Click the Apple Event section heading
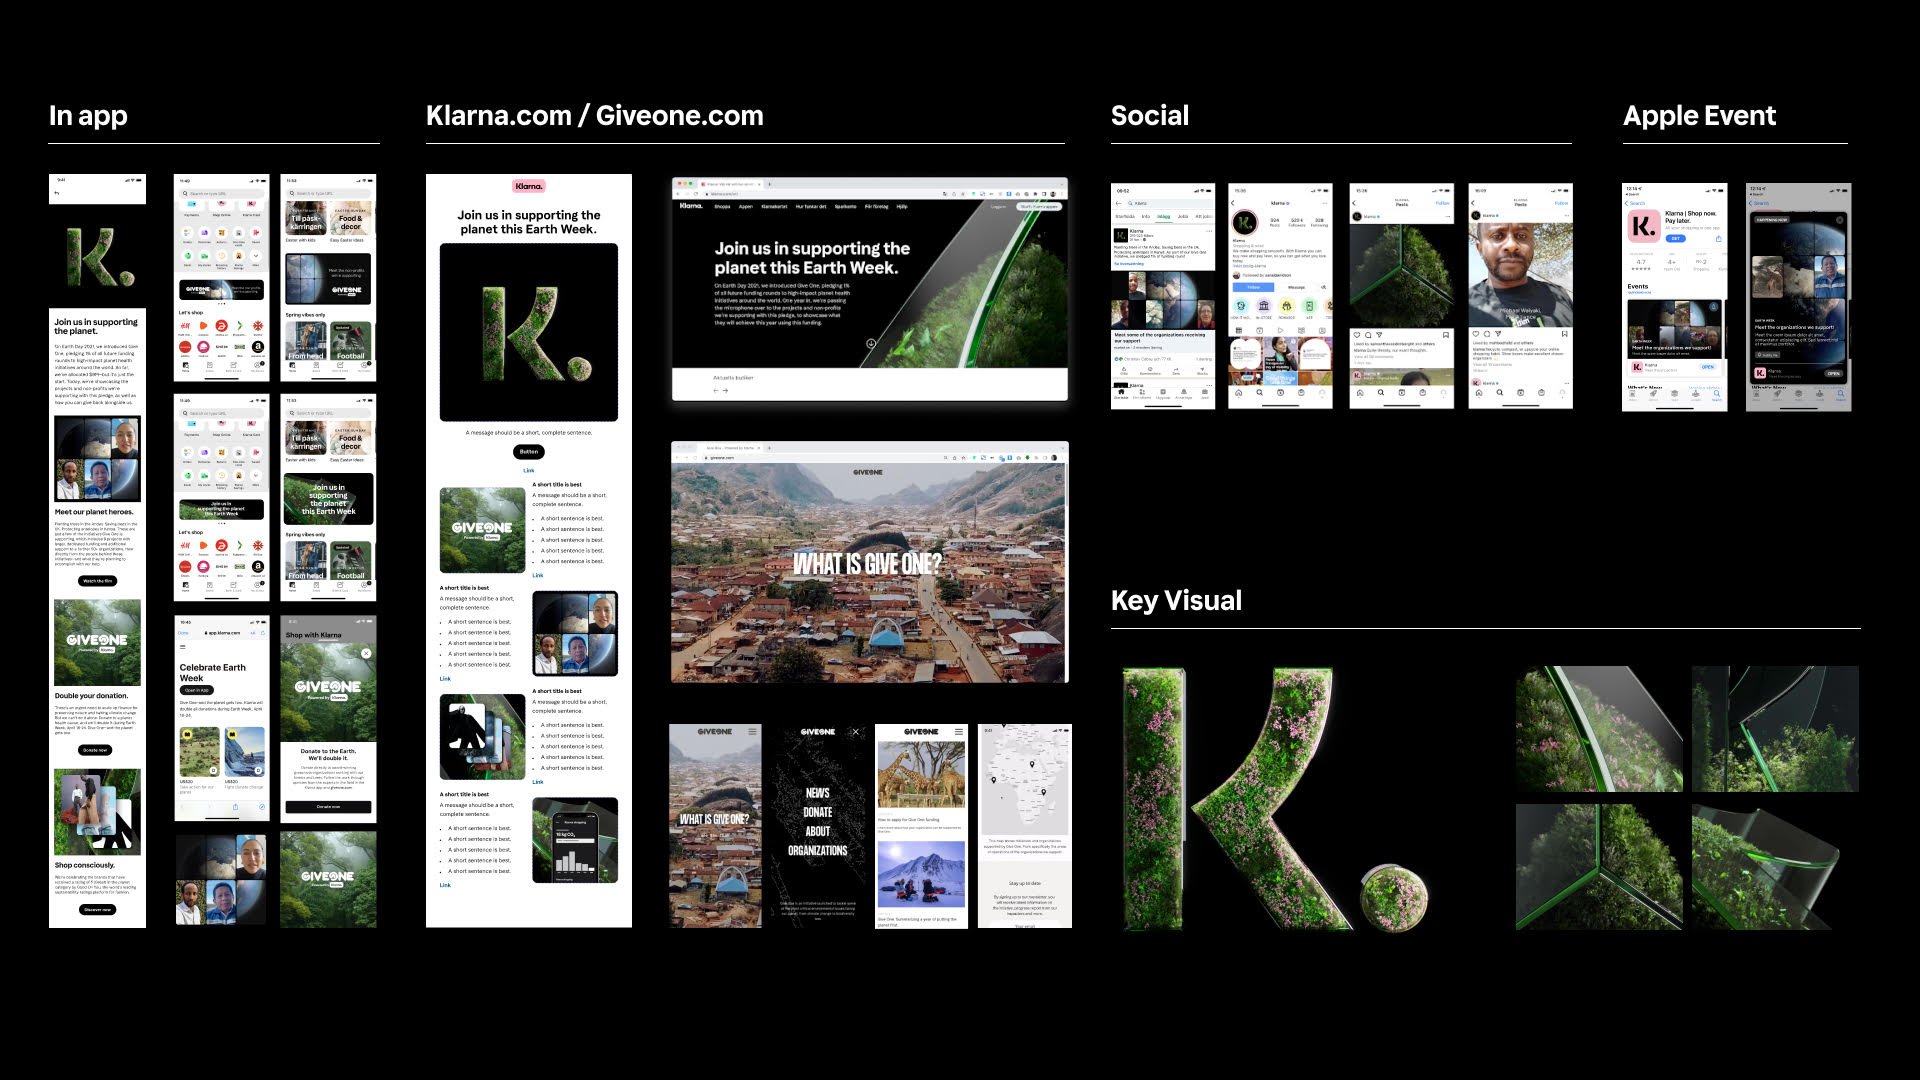The image size is (1920, 1080). coord(1699,116)
